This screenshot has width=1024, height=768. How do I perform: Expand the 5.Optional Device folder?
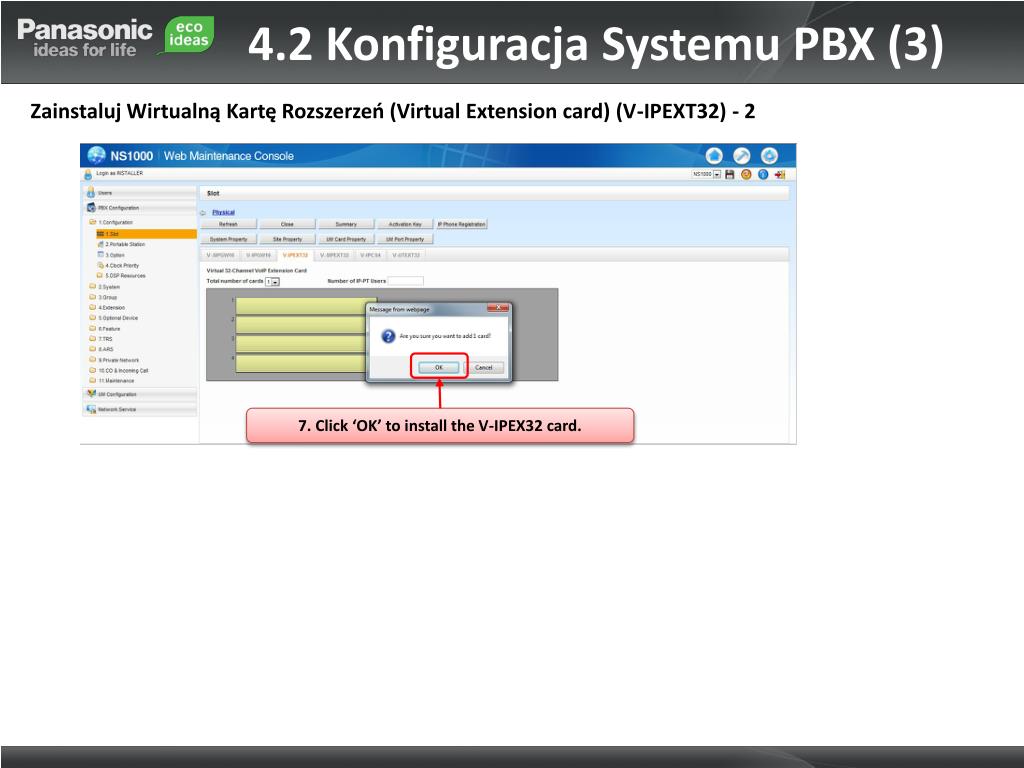click(93, 318)
